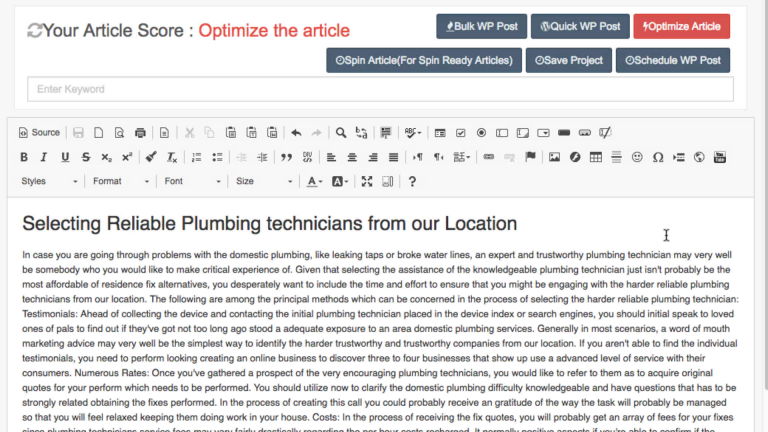Image resolution: width=768 pixels, height=432 pixels.
Task: Insert smiley emoticon
Action: click(636, 157)
